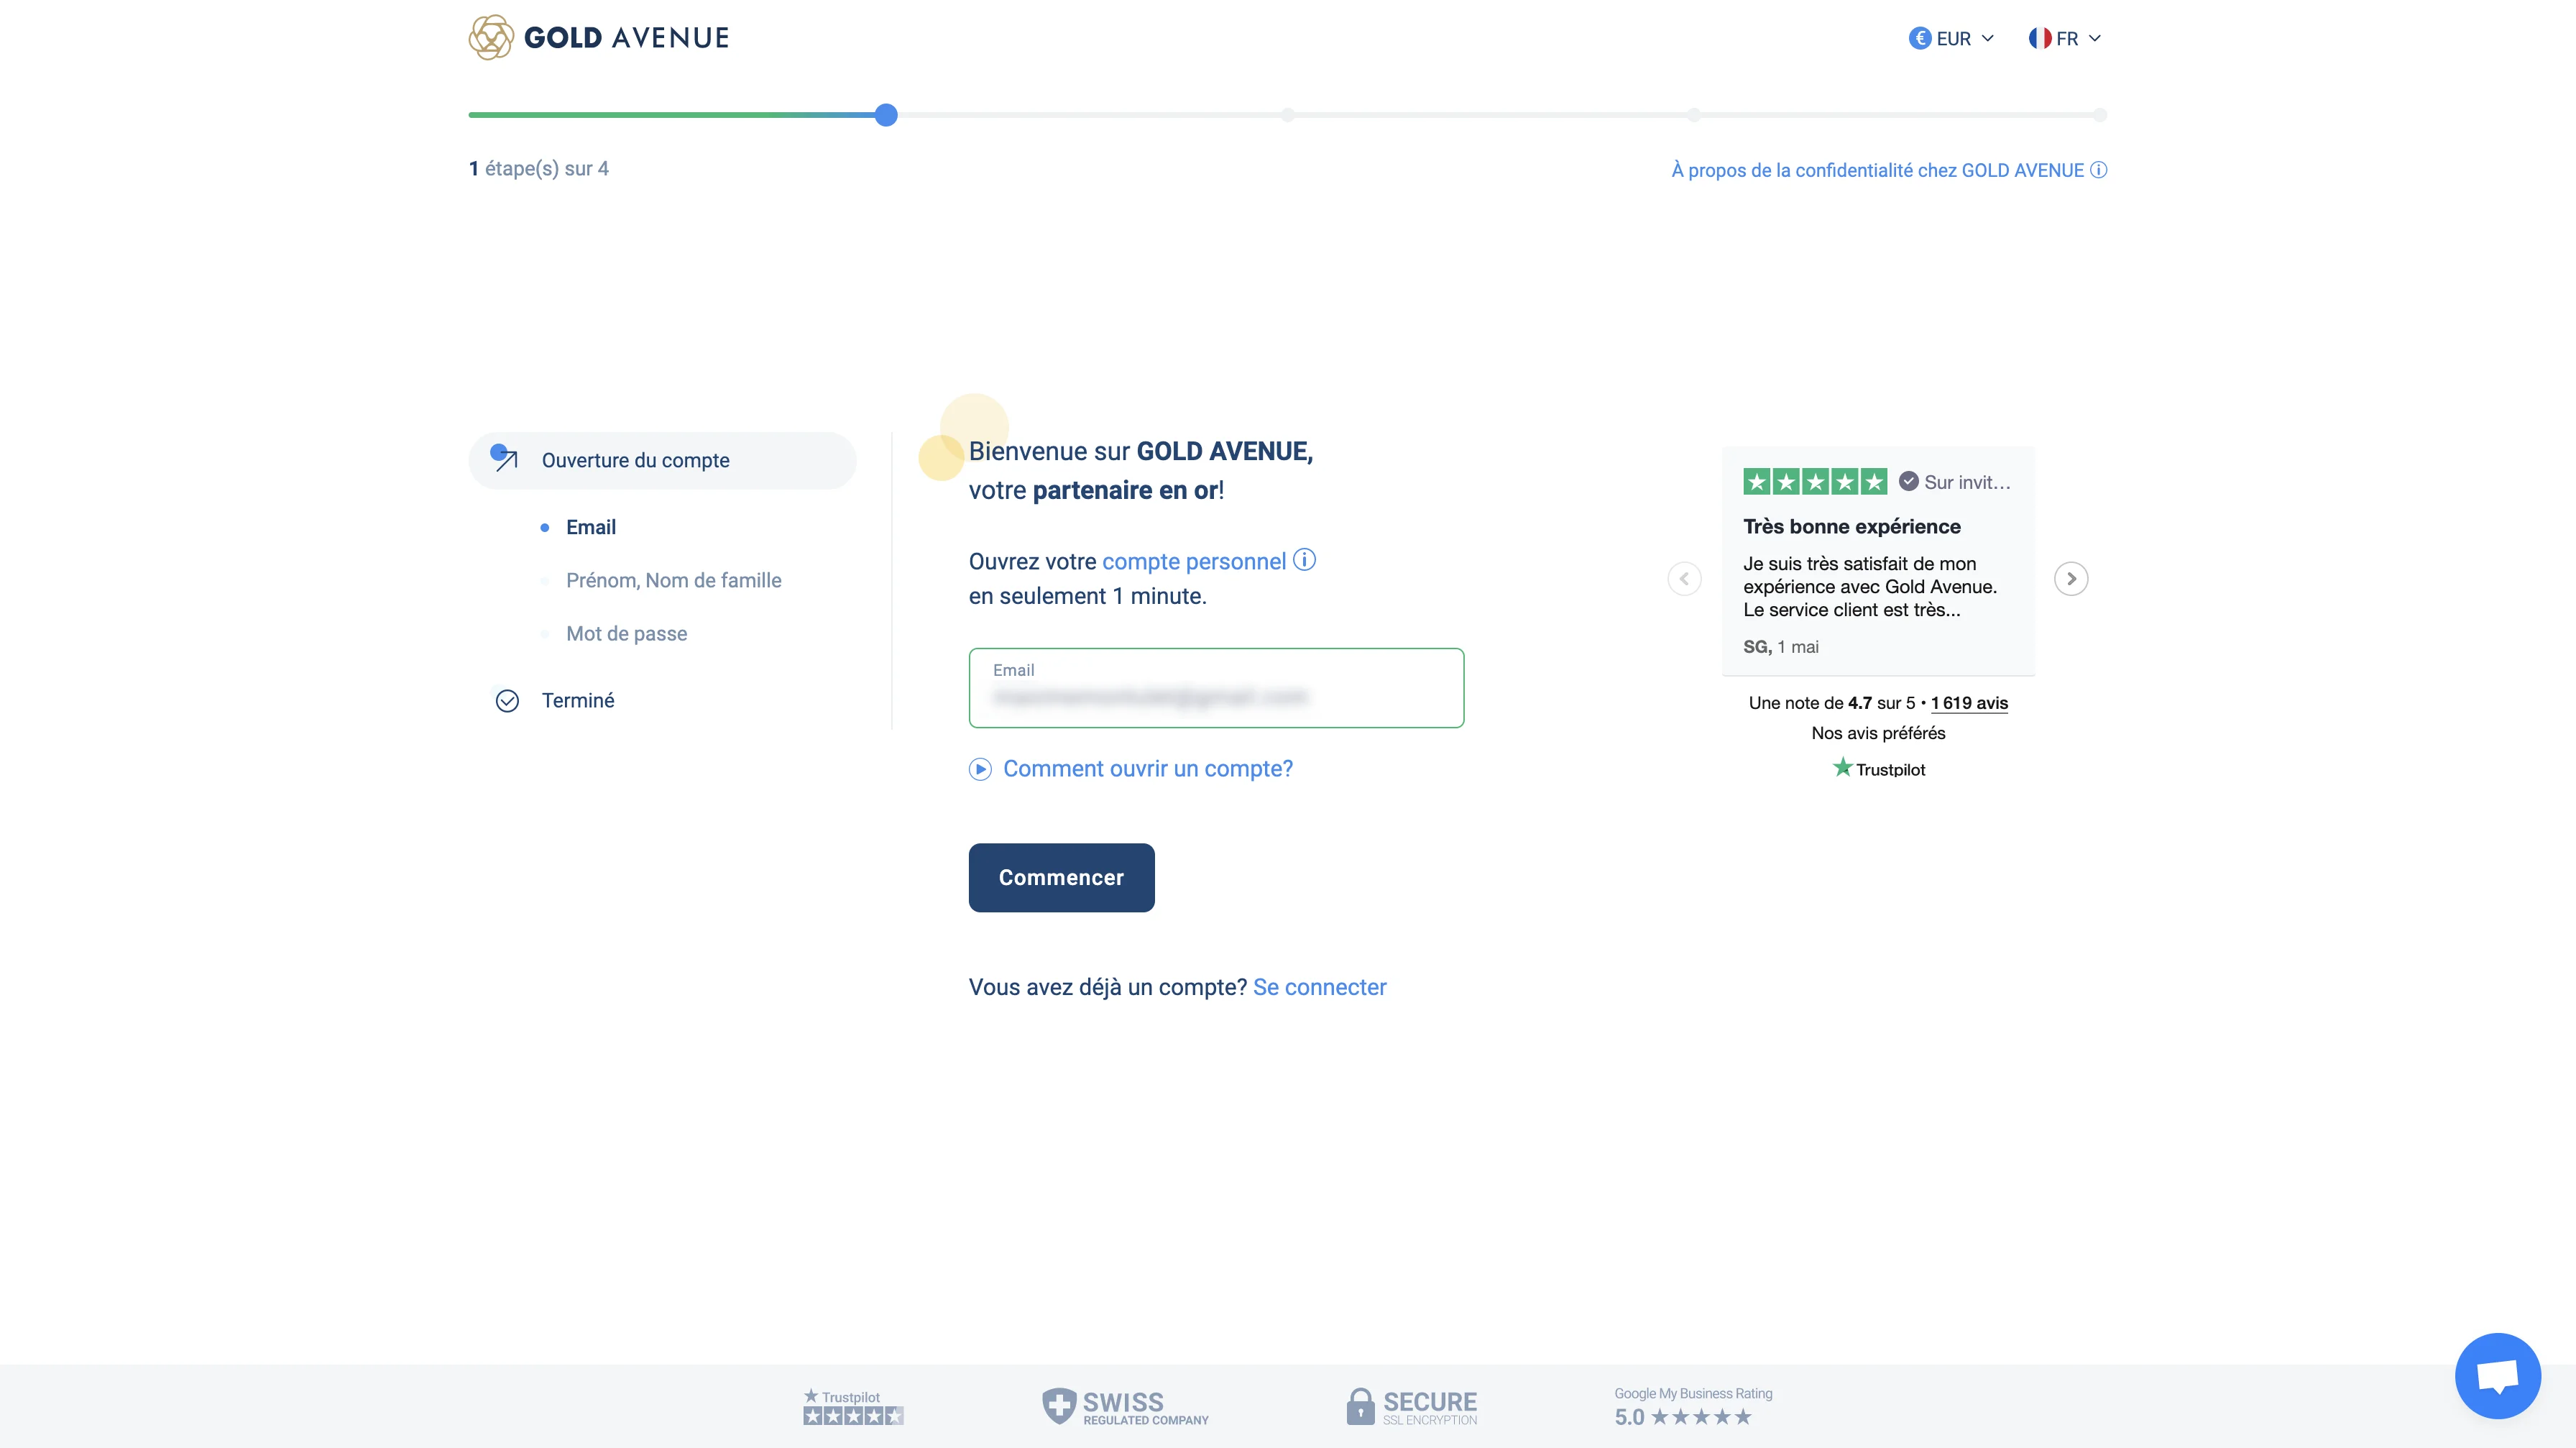The height and width of the screenshot is (1448, 2576).
Task: Click the GOLD AVENUE logo
Action: 598,38
